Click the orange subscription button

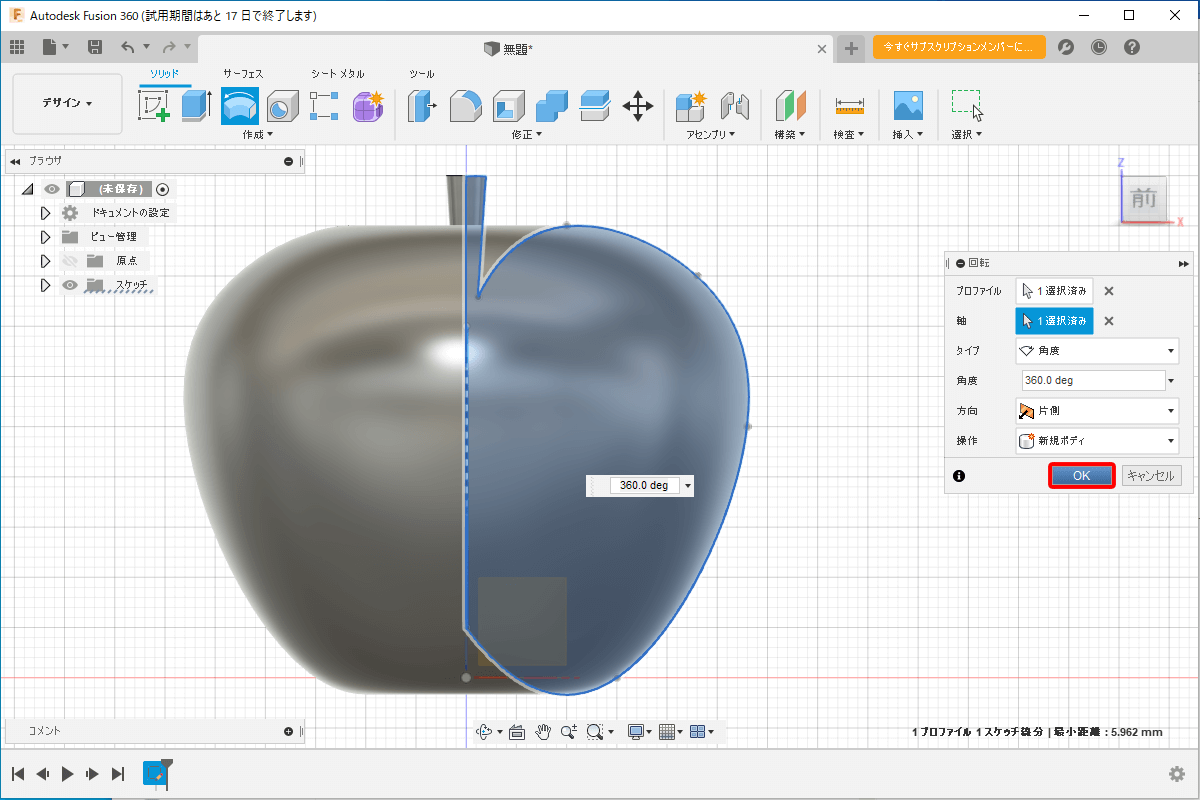[x=959, y=47]
